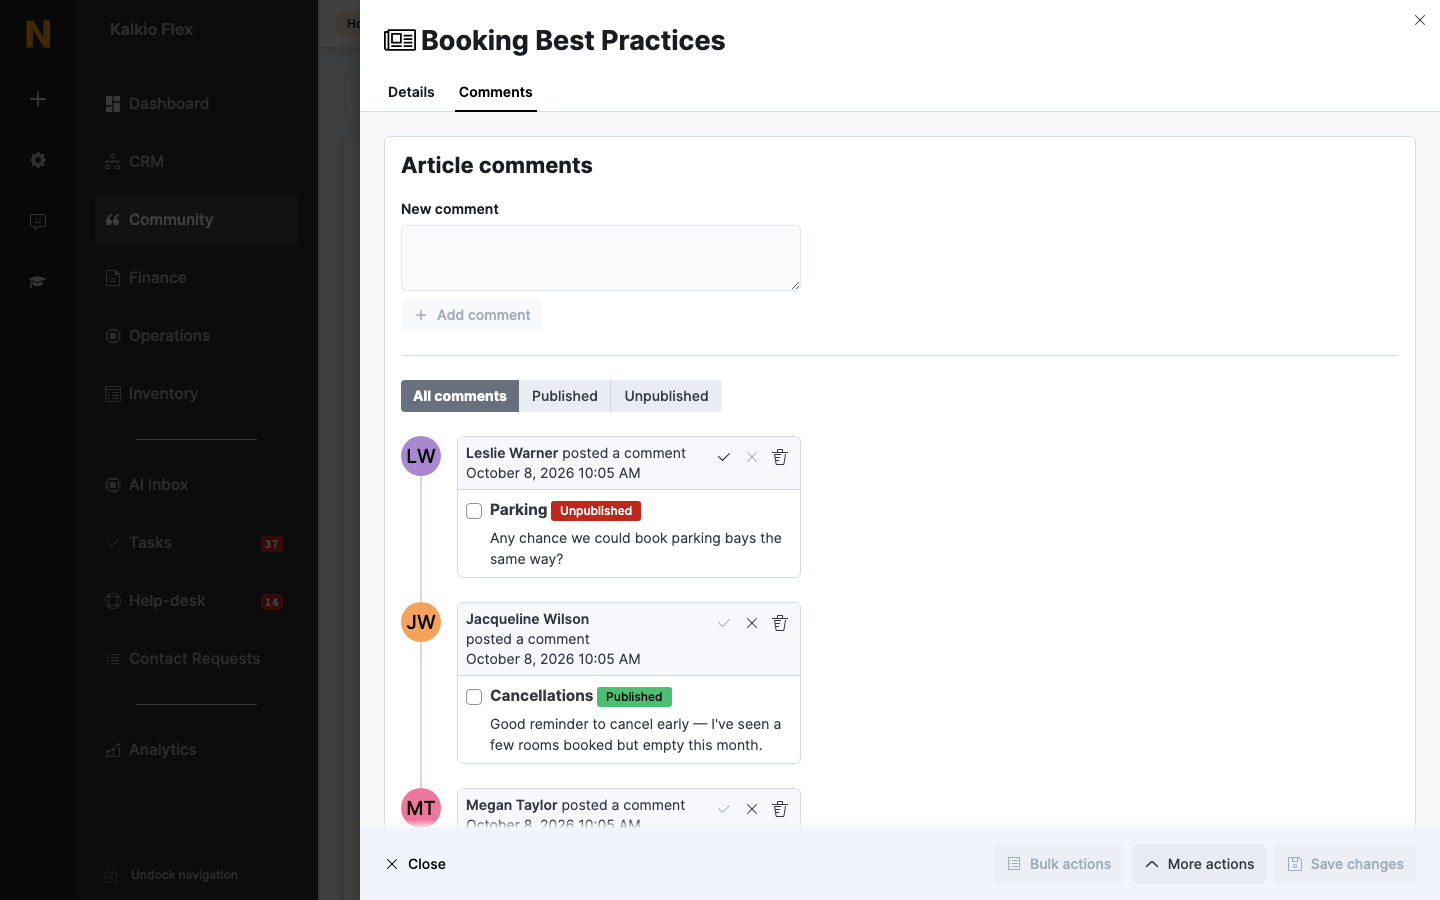This screenshot has width=1440, height=900.
Task: Expand the More actions menu
Action: pos(1199,864)
